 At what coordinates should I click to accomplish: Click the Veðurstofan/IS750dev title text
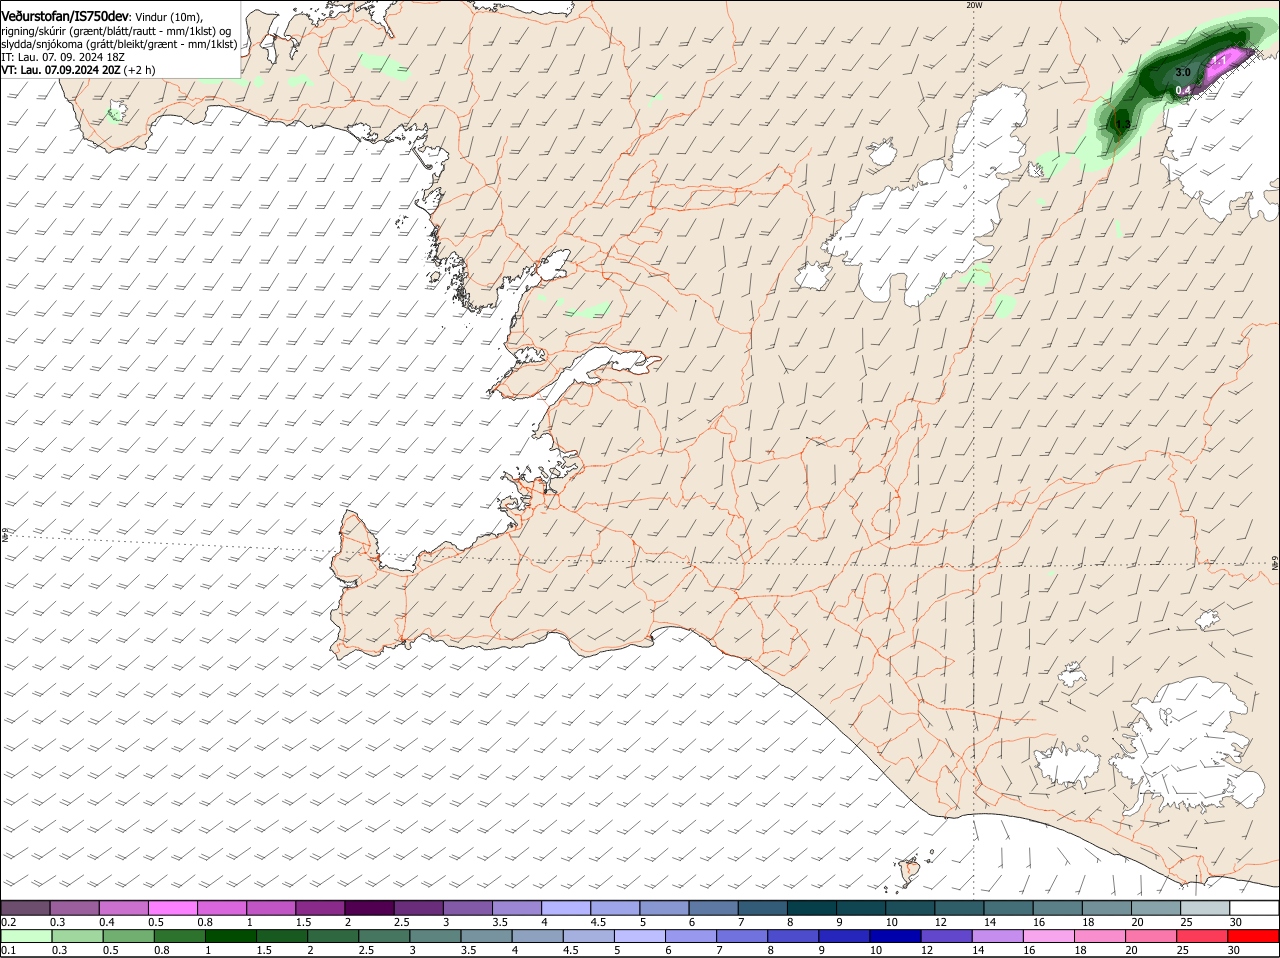click(x=65, y=17)
